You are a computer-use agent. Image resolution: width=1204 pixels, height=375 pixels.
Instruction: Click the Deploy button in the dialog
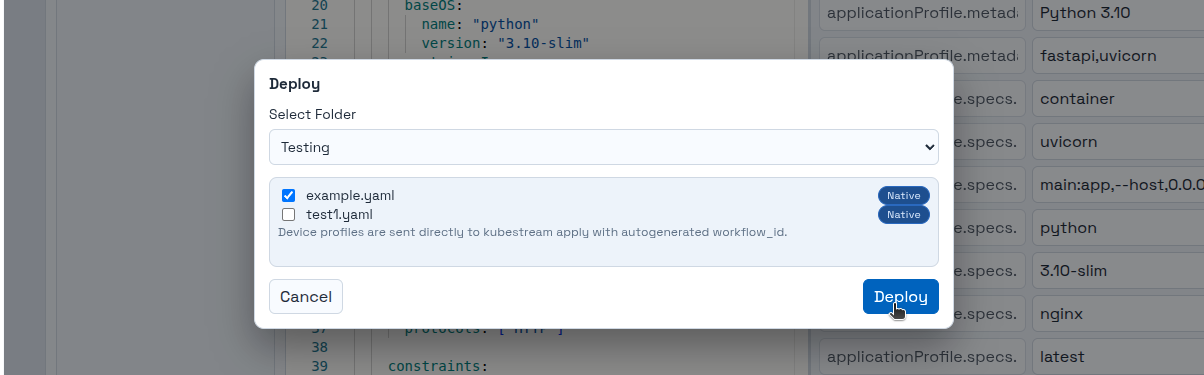900,296
